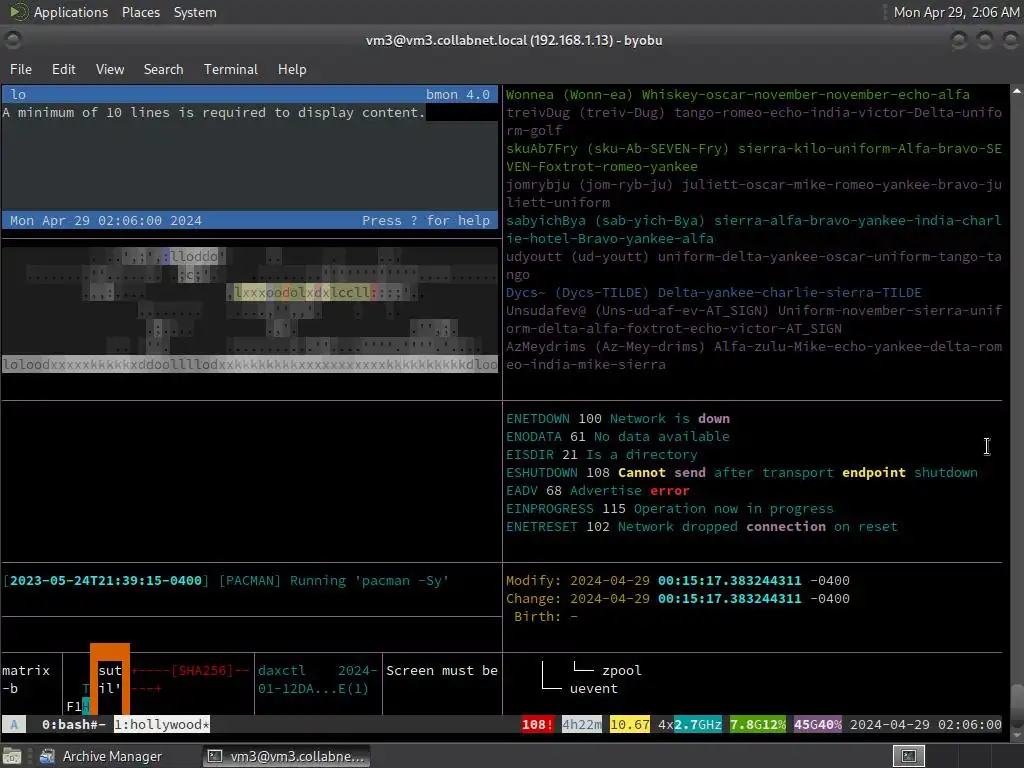Click the daxctl text in bottom pane
Viewport: 1024px width, 768px height.
281,671
